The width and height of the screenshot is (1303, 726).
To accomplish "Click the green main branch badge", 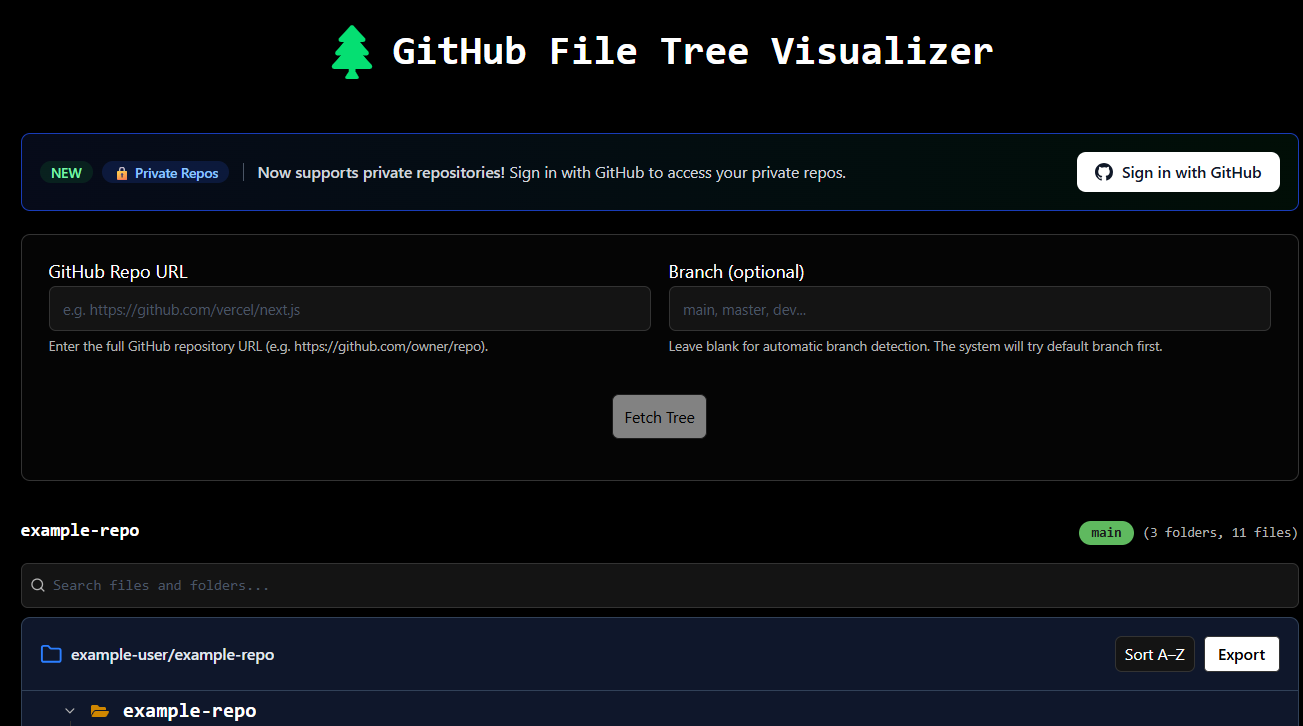I will coord(1106,533).
